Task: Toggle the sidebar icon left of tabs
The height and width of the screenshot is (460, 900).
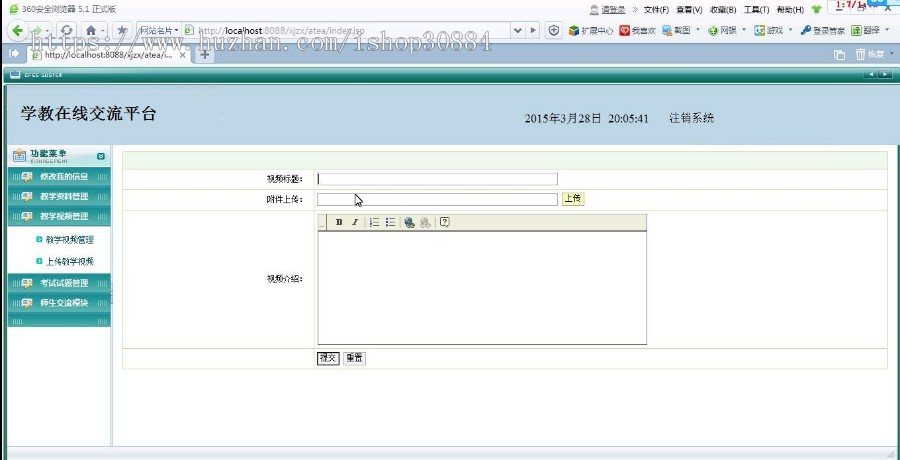Action: 14,53
